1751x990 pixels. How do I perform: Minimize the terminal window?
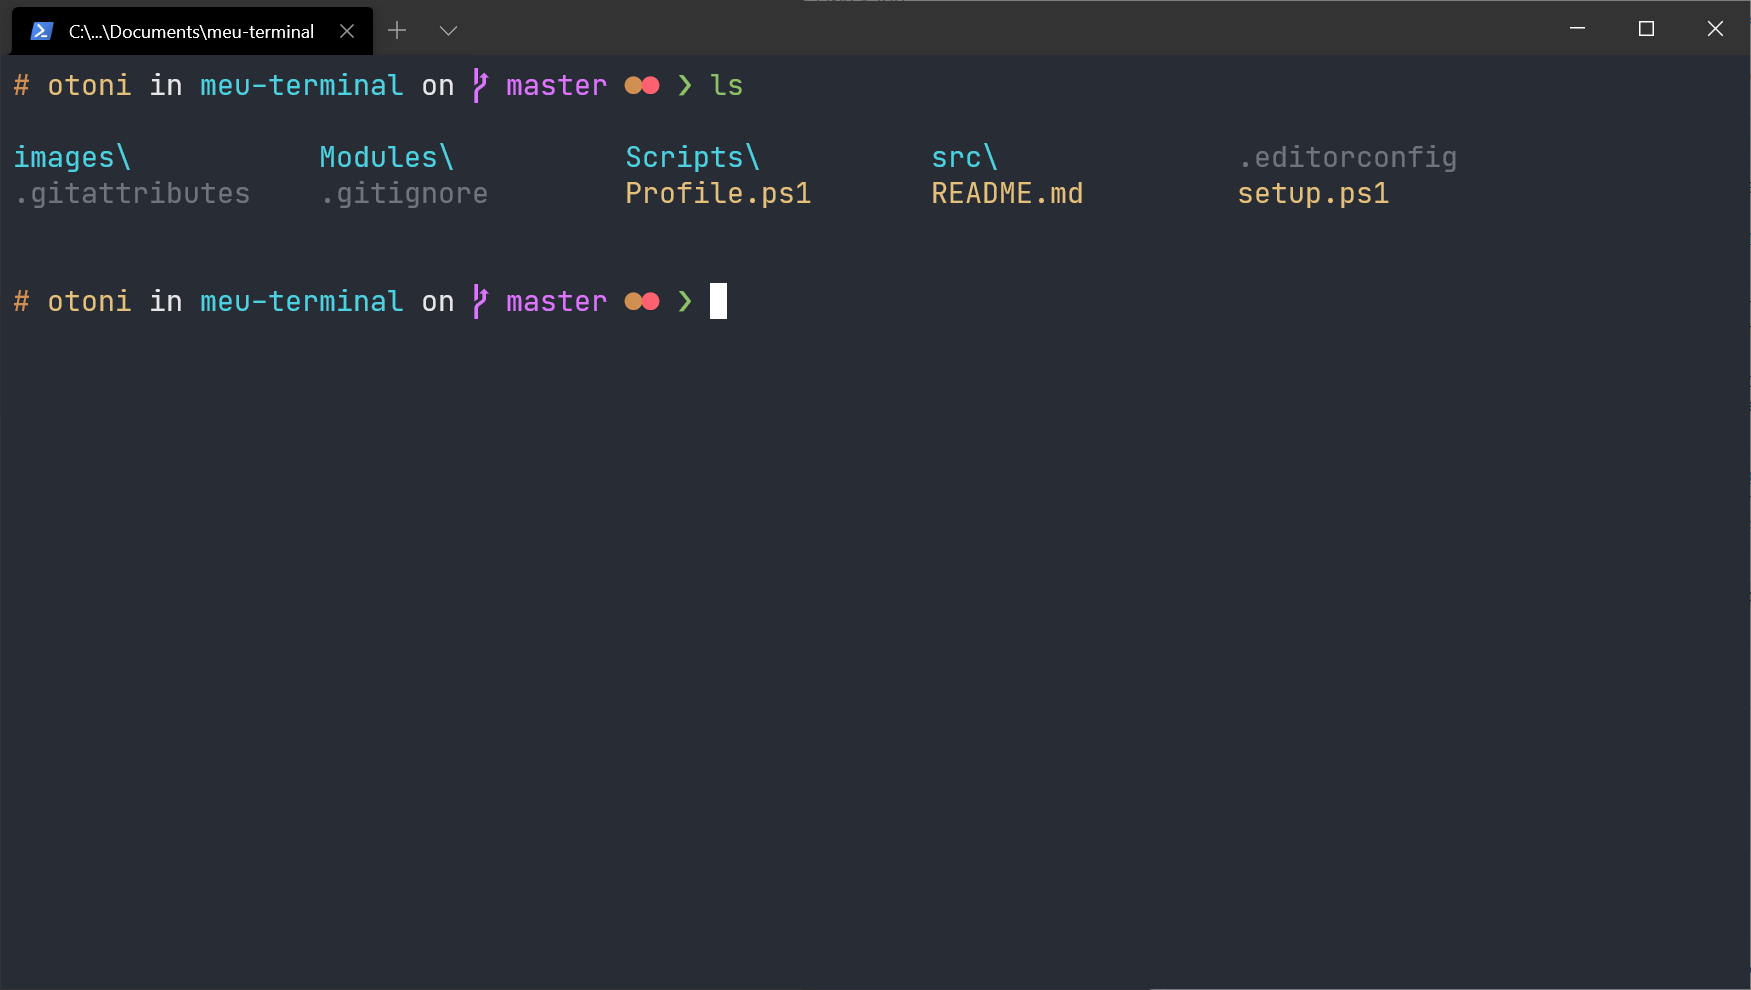coord(1577,29)
